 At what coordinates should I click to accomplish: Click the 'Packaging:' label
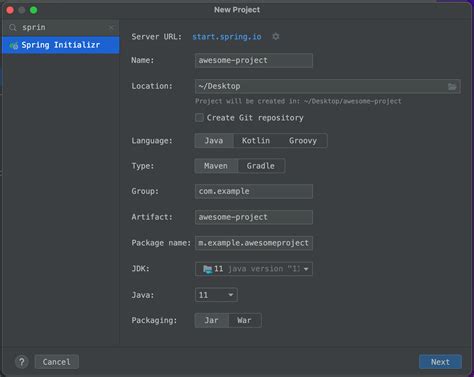click(154, 320)
